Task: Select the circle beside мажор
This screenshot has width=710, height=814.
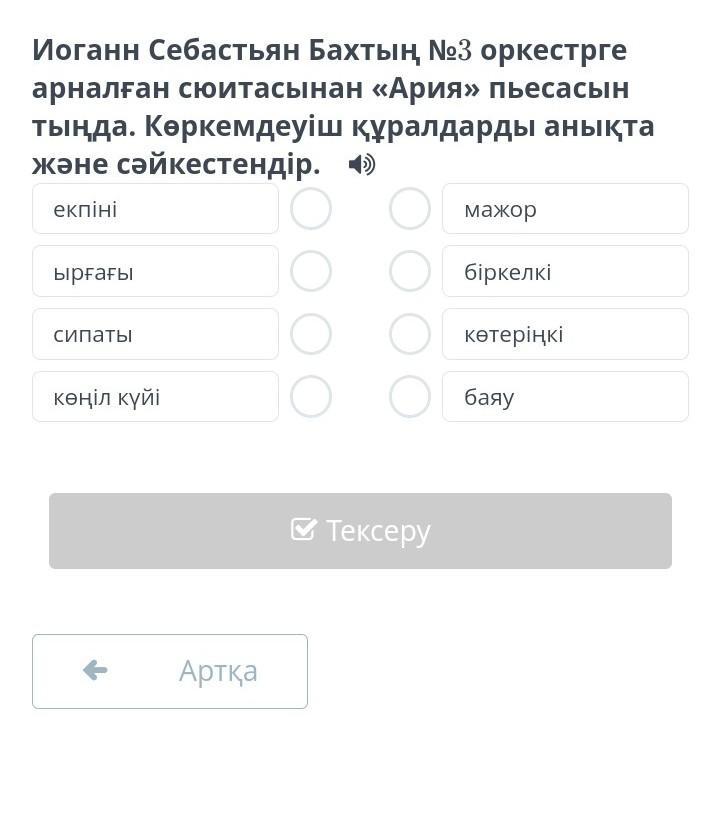Action: [x=410, y=209]
